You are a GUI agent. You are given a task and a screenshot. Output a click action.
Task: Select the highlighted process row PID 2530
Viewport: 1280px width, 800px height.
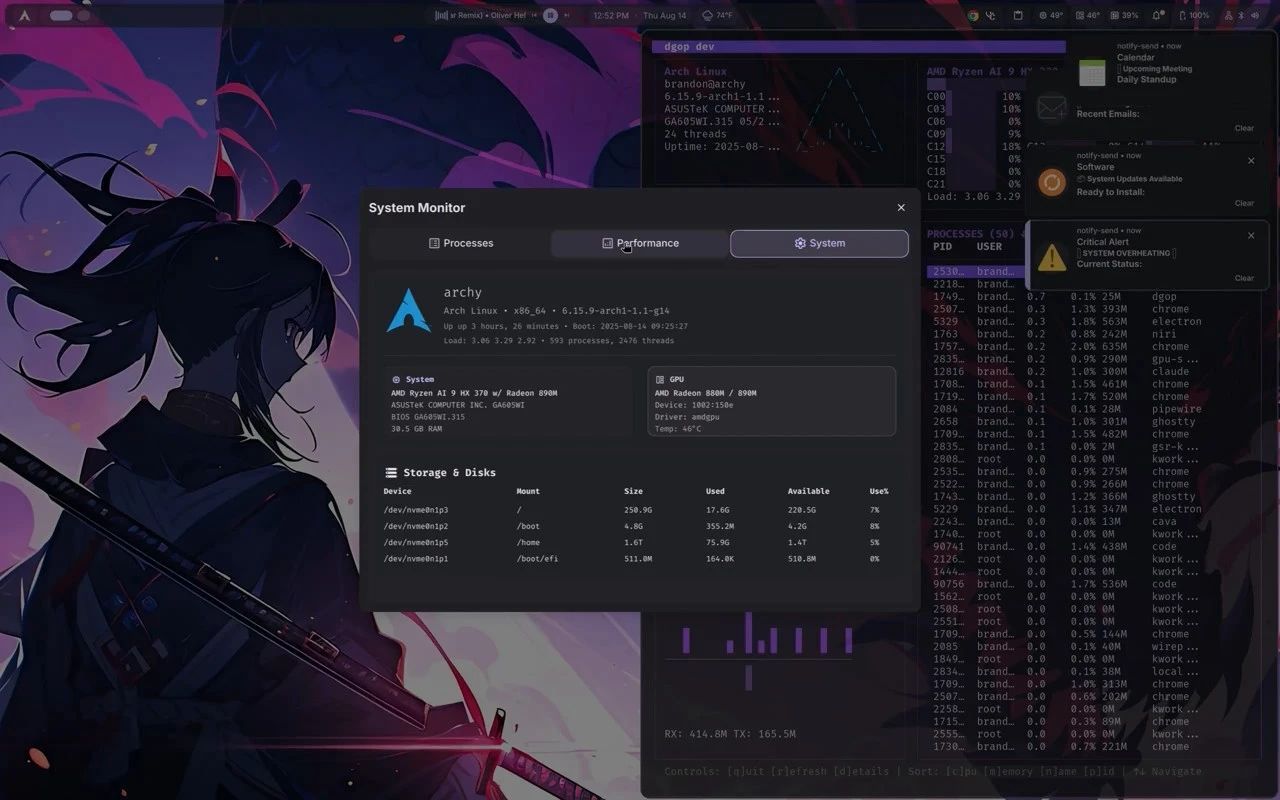tap(973, 271)
